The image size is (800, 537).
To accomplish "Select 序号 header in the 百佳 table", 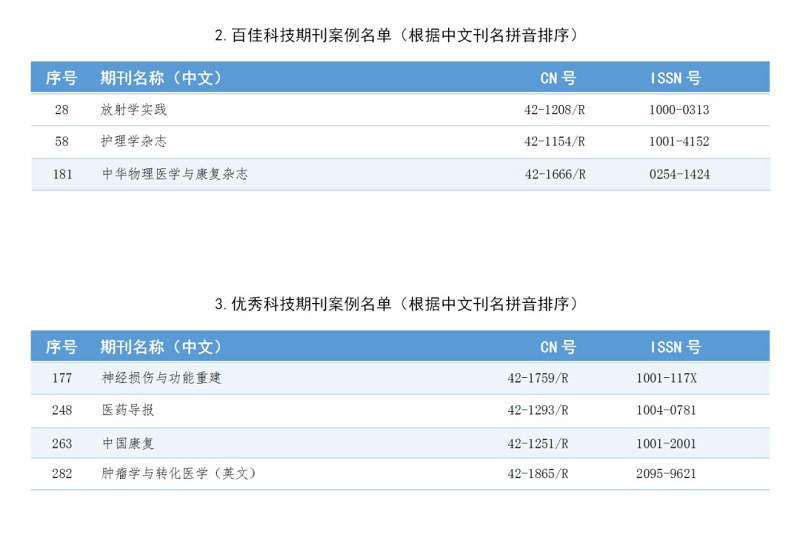I will pyautogui.click(x=61, y=78).
